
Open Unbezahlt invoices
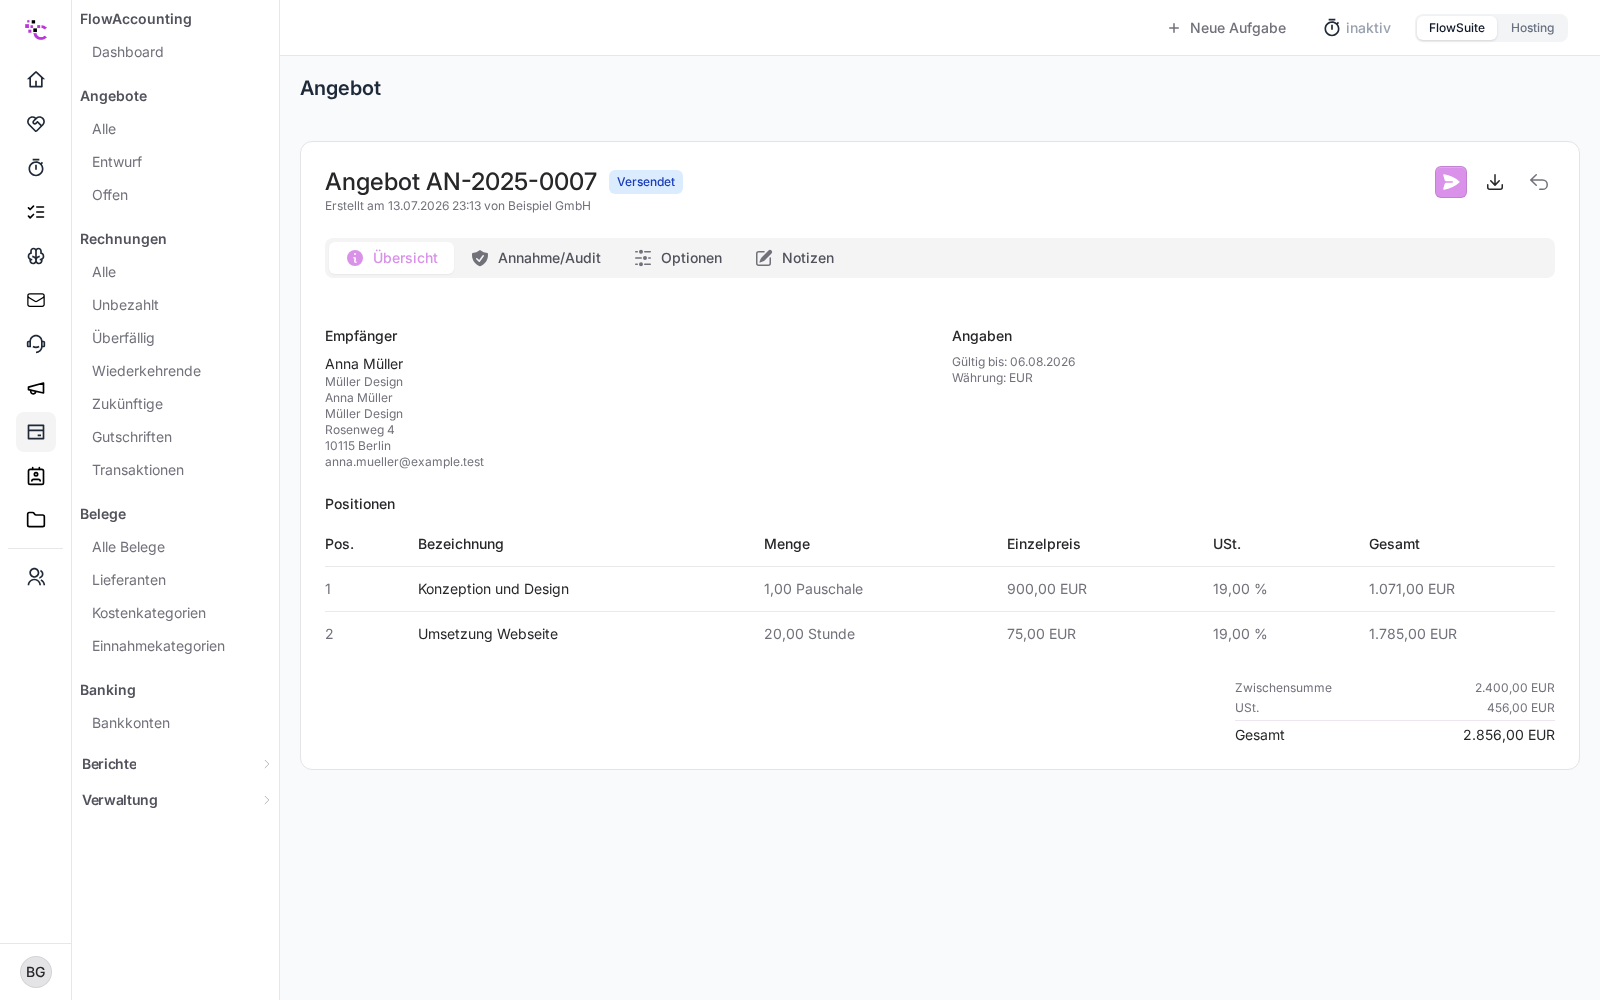pos(125,305)
